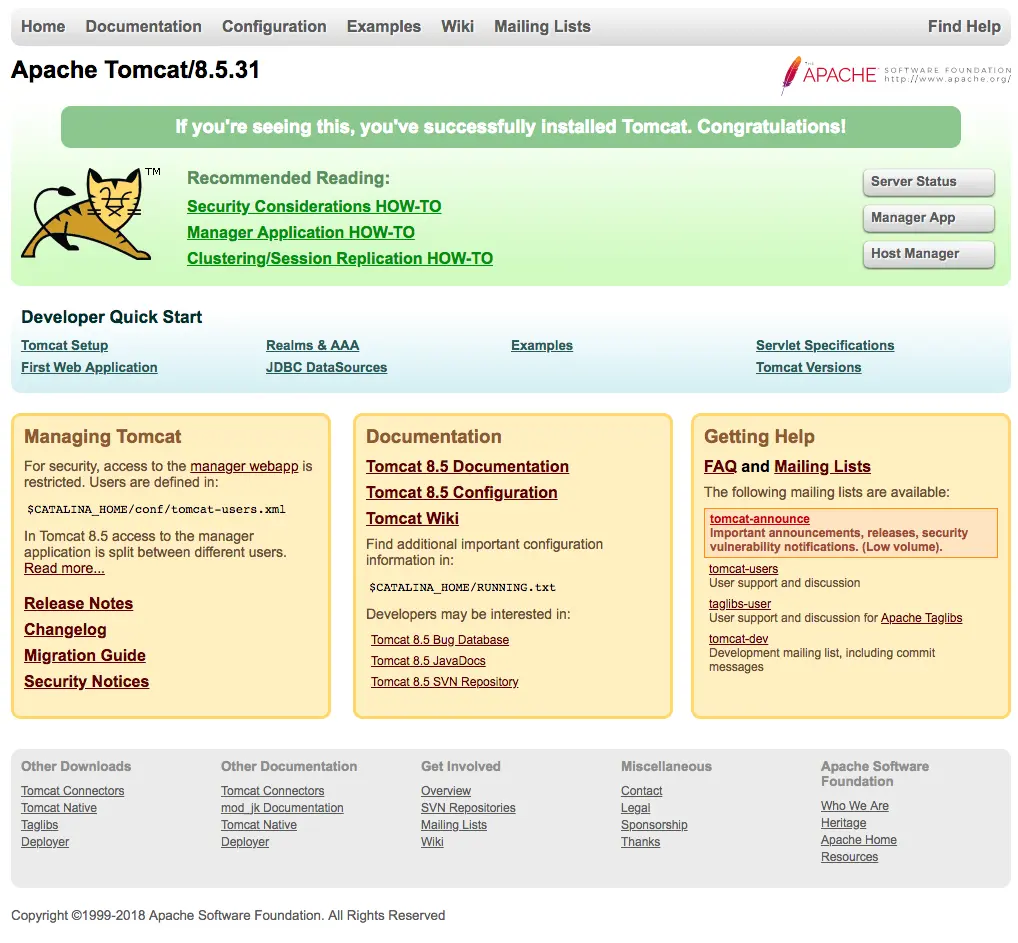This screenshot has height=943, width=1018.
Task: Open the Apache Software Foundation feather logo
Action: [896, 75]
